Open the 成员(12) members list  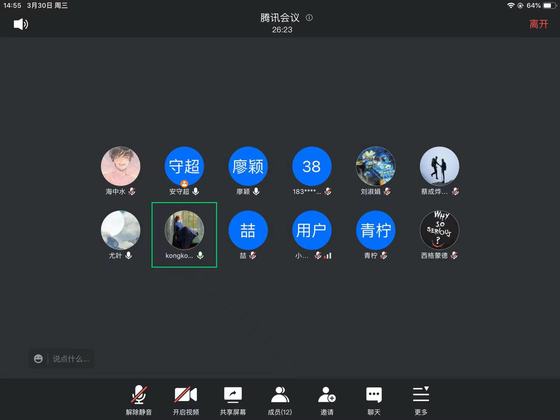280,400
